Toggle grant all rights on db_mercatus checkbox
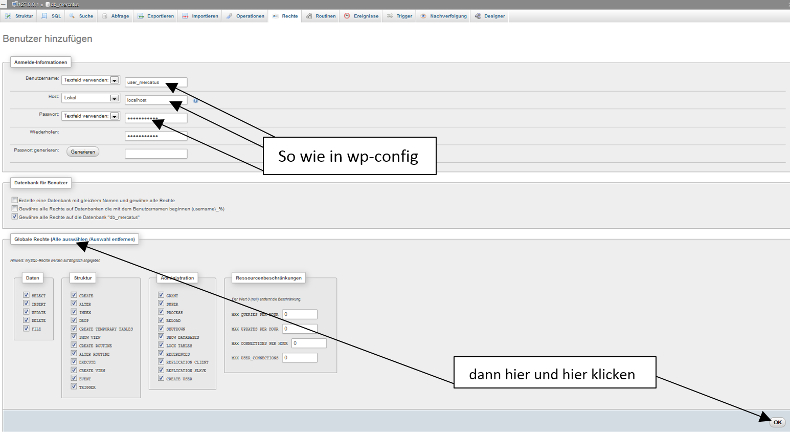 click(x=14, y=216)
